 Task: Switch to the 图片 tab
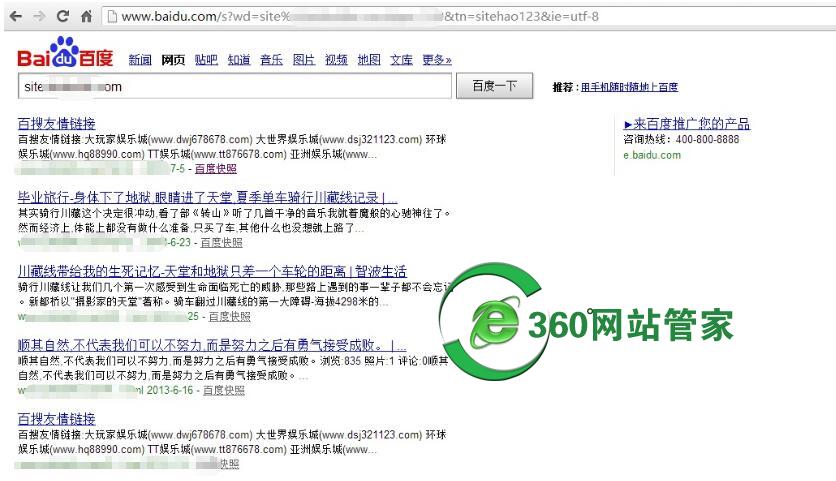point(304,60)
